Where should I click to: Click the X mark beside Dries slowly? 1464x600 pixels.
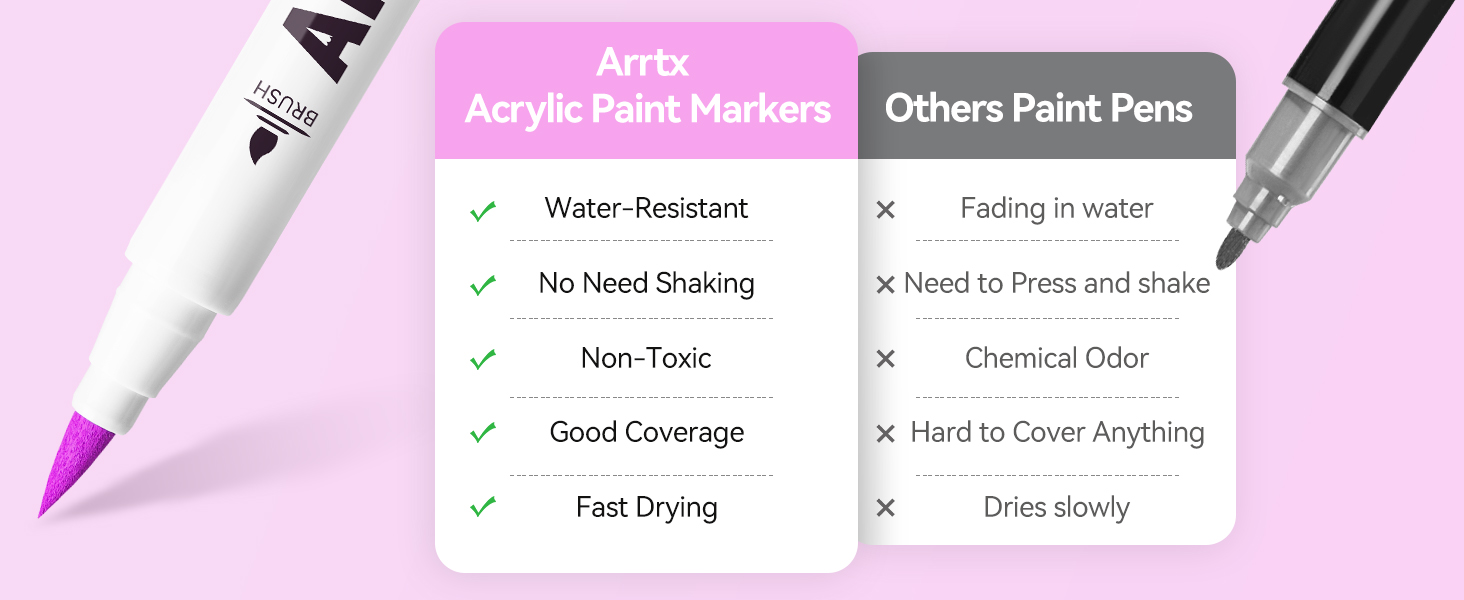(x=885, y=508)
